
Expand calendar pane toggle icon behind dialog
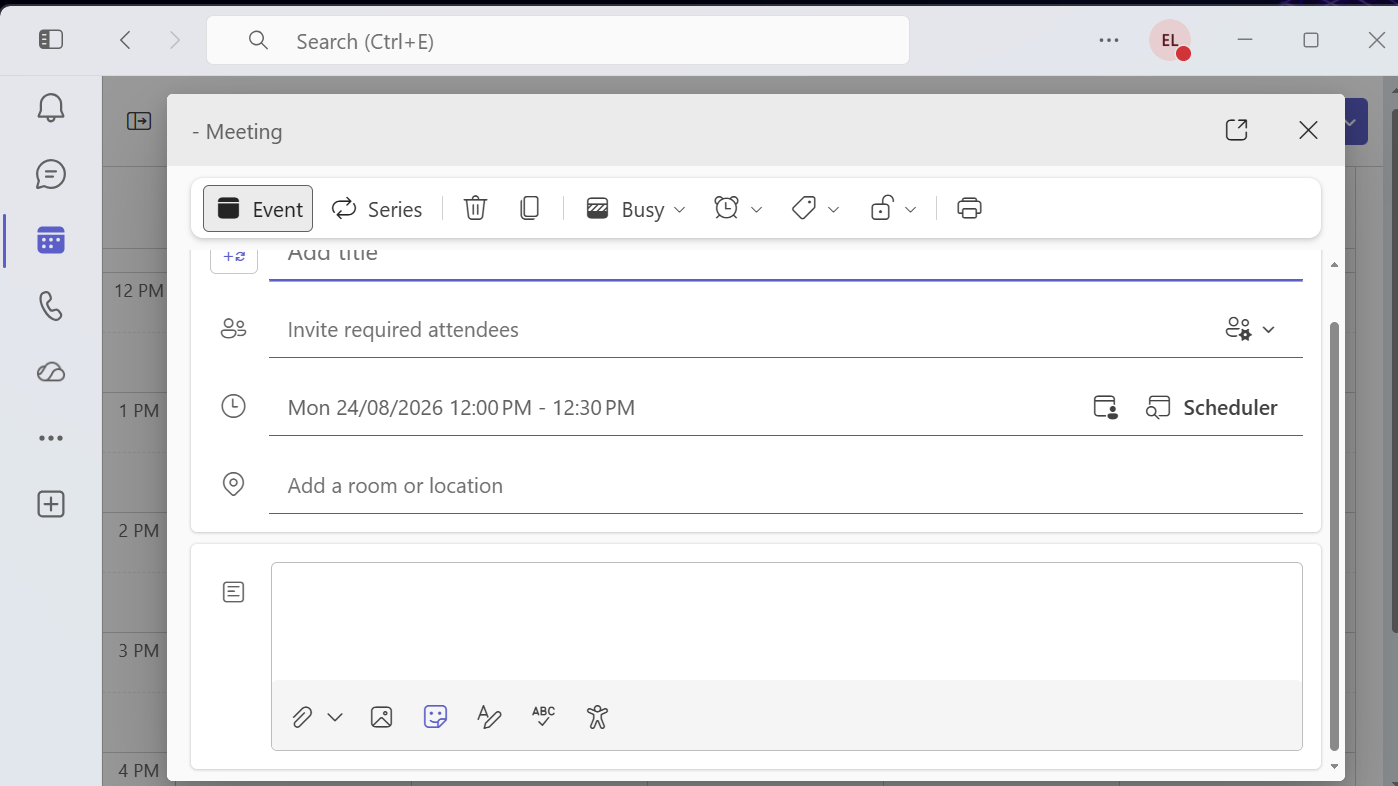tap(139, 121)
